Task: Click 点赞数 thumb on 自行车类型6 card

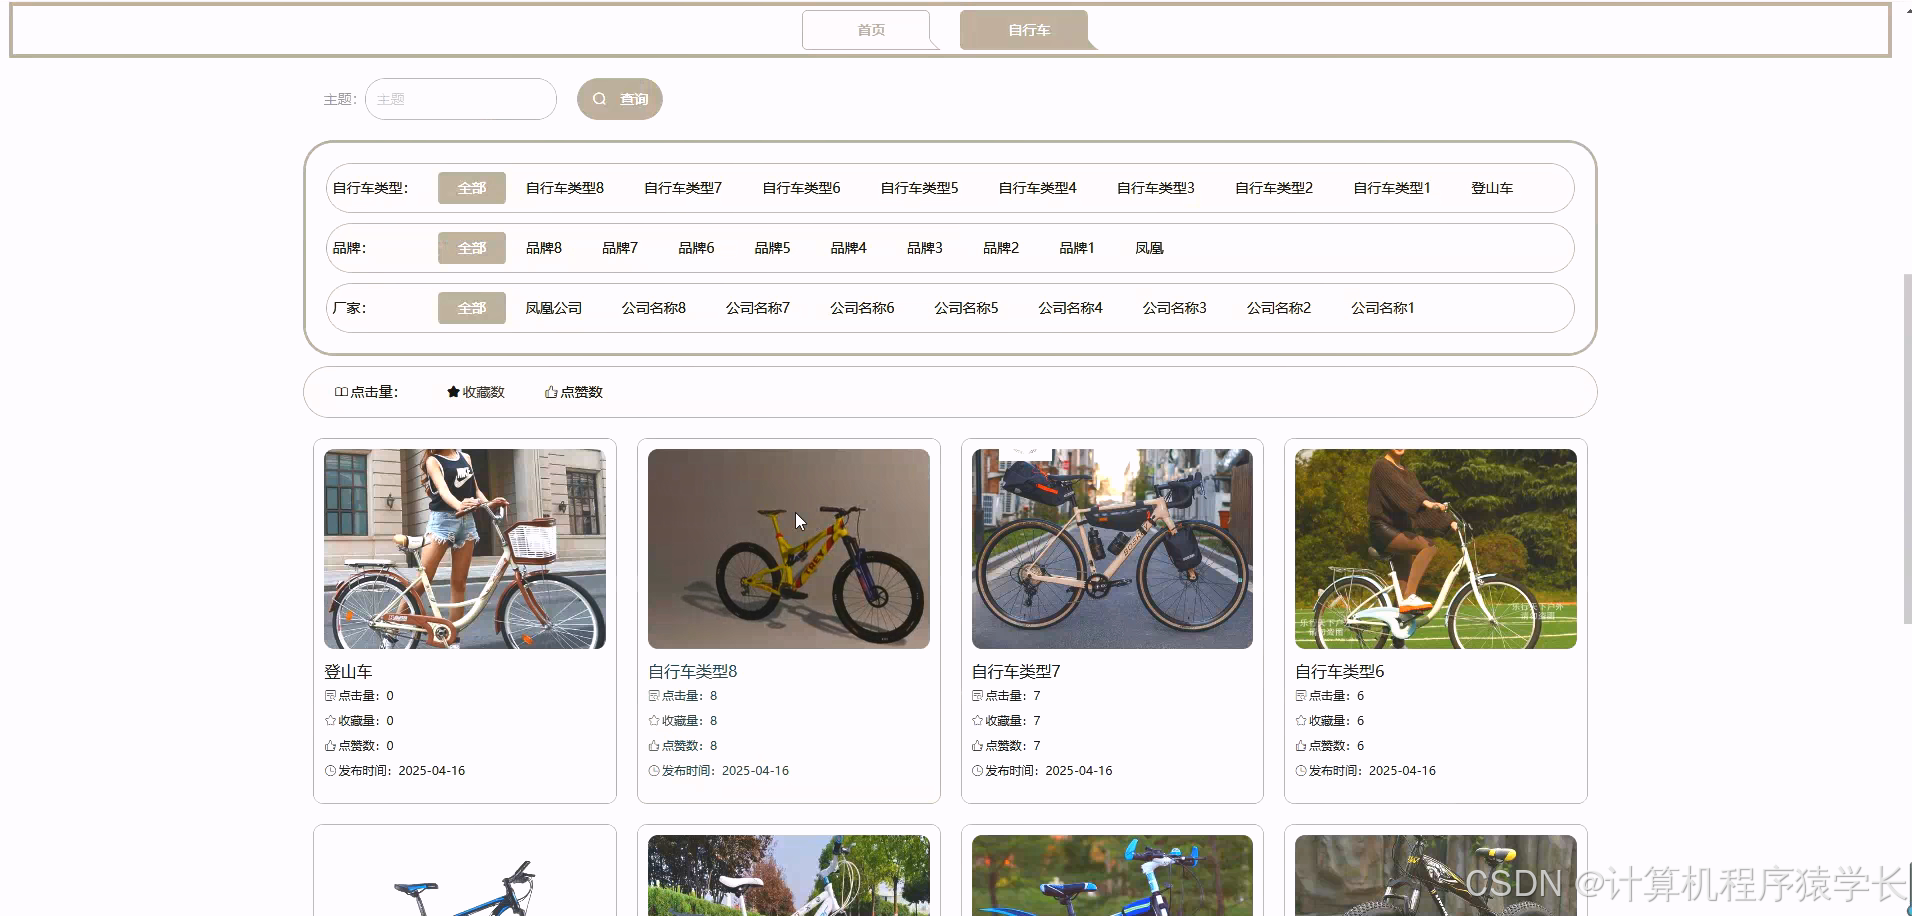Action: [1301, 746]
